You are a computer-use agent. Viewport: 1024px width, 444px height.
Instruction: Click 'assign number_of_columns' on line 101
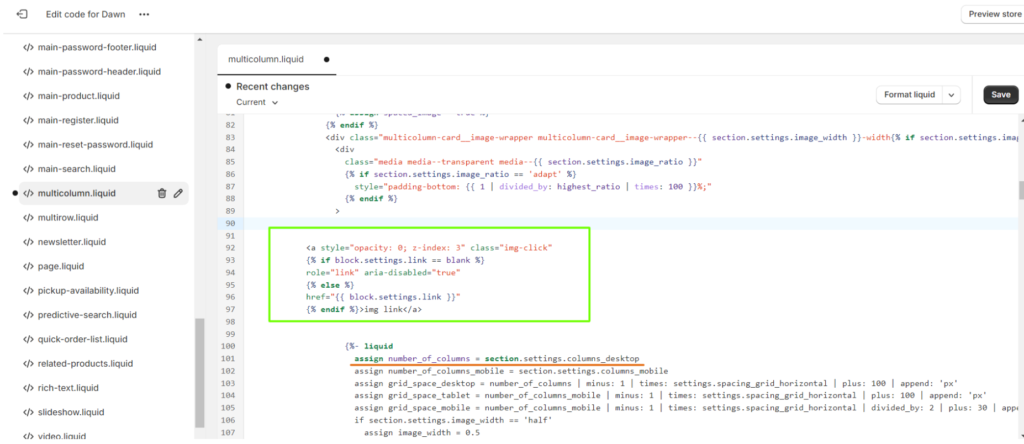pyautogui.click(x=412, y=358)
